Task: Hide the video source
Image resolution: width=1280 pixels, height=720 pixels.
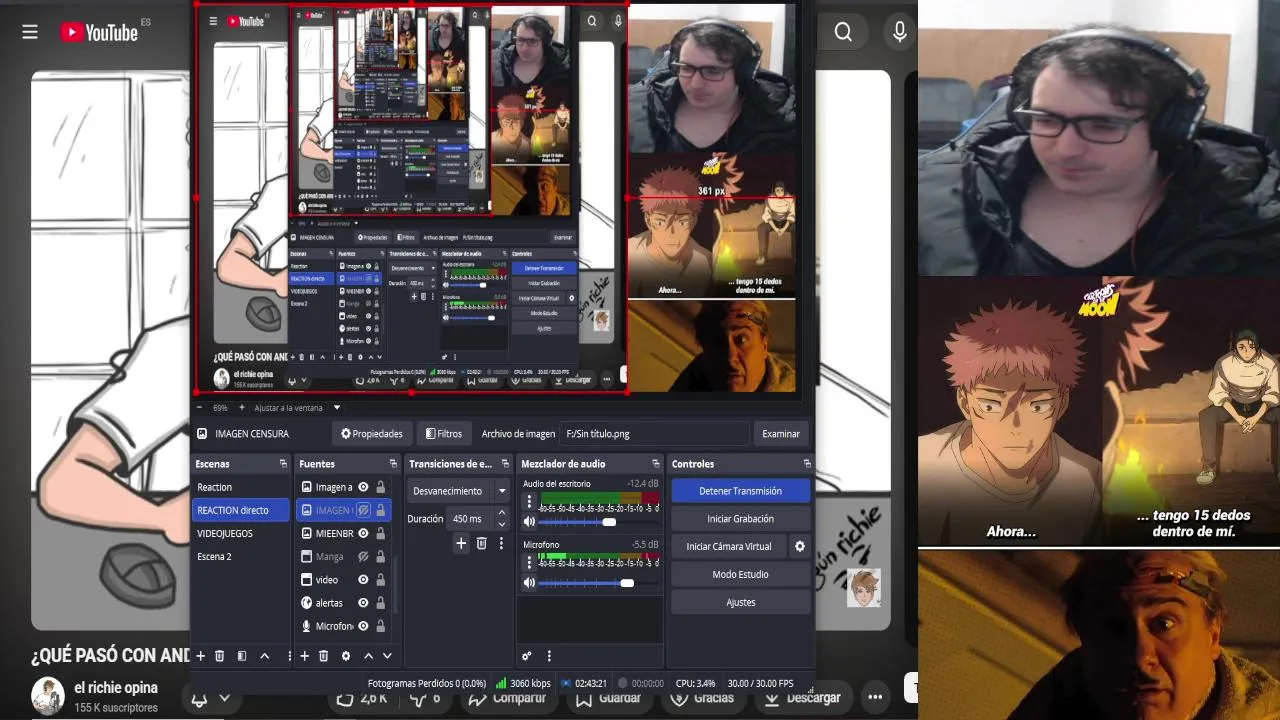Action: click(363, 580)
